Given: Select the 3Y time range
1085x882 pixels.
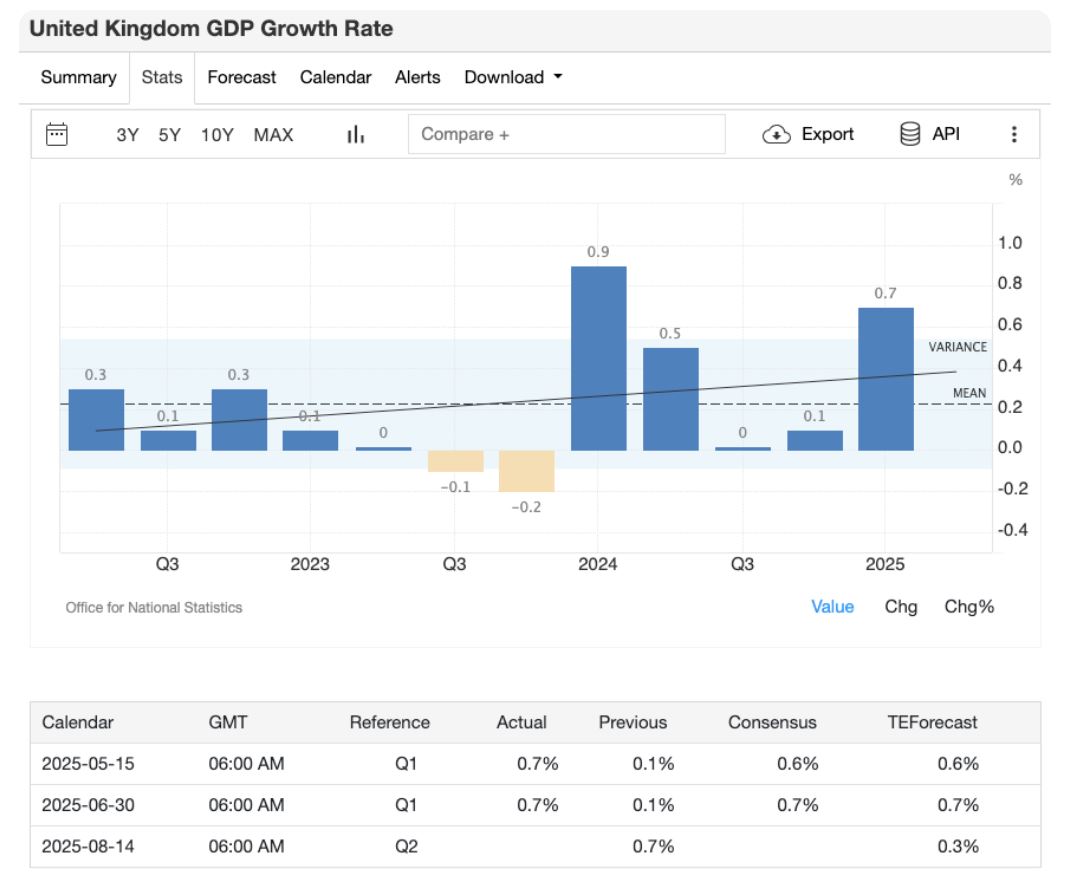Looking at the screenshot, I should (x=127, y=135).
